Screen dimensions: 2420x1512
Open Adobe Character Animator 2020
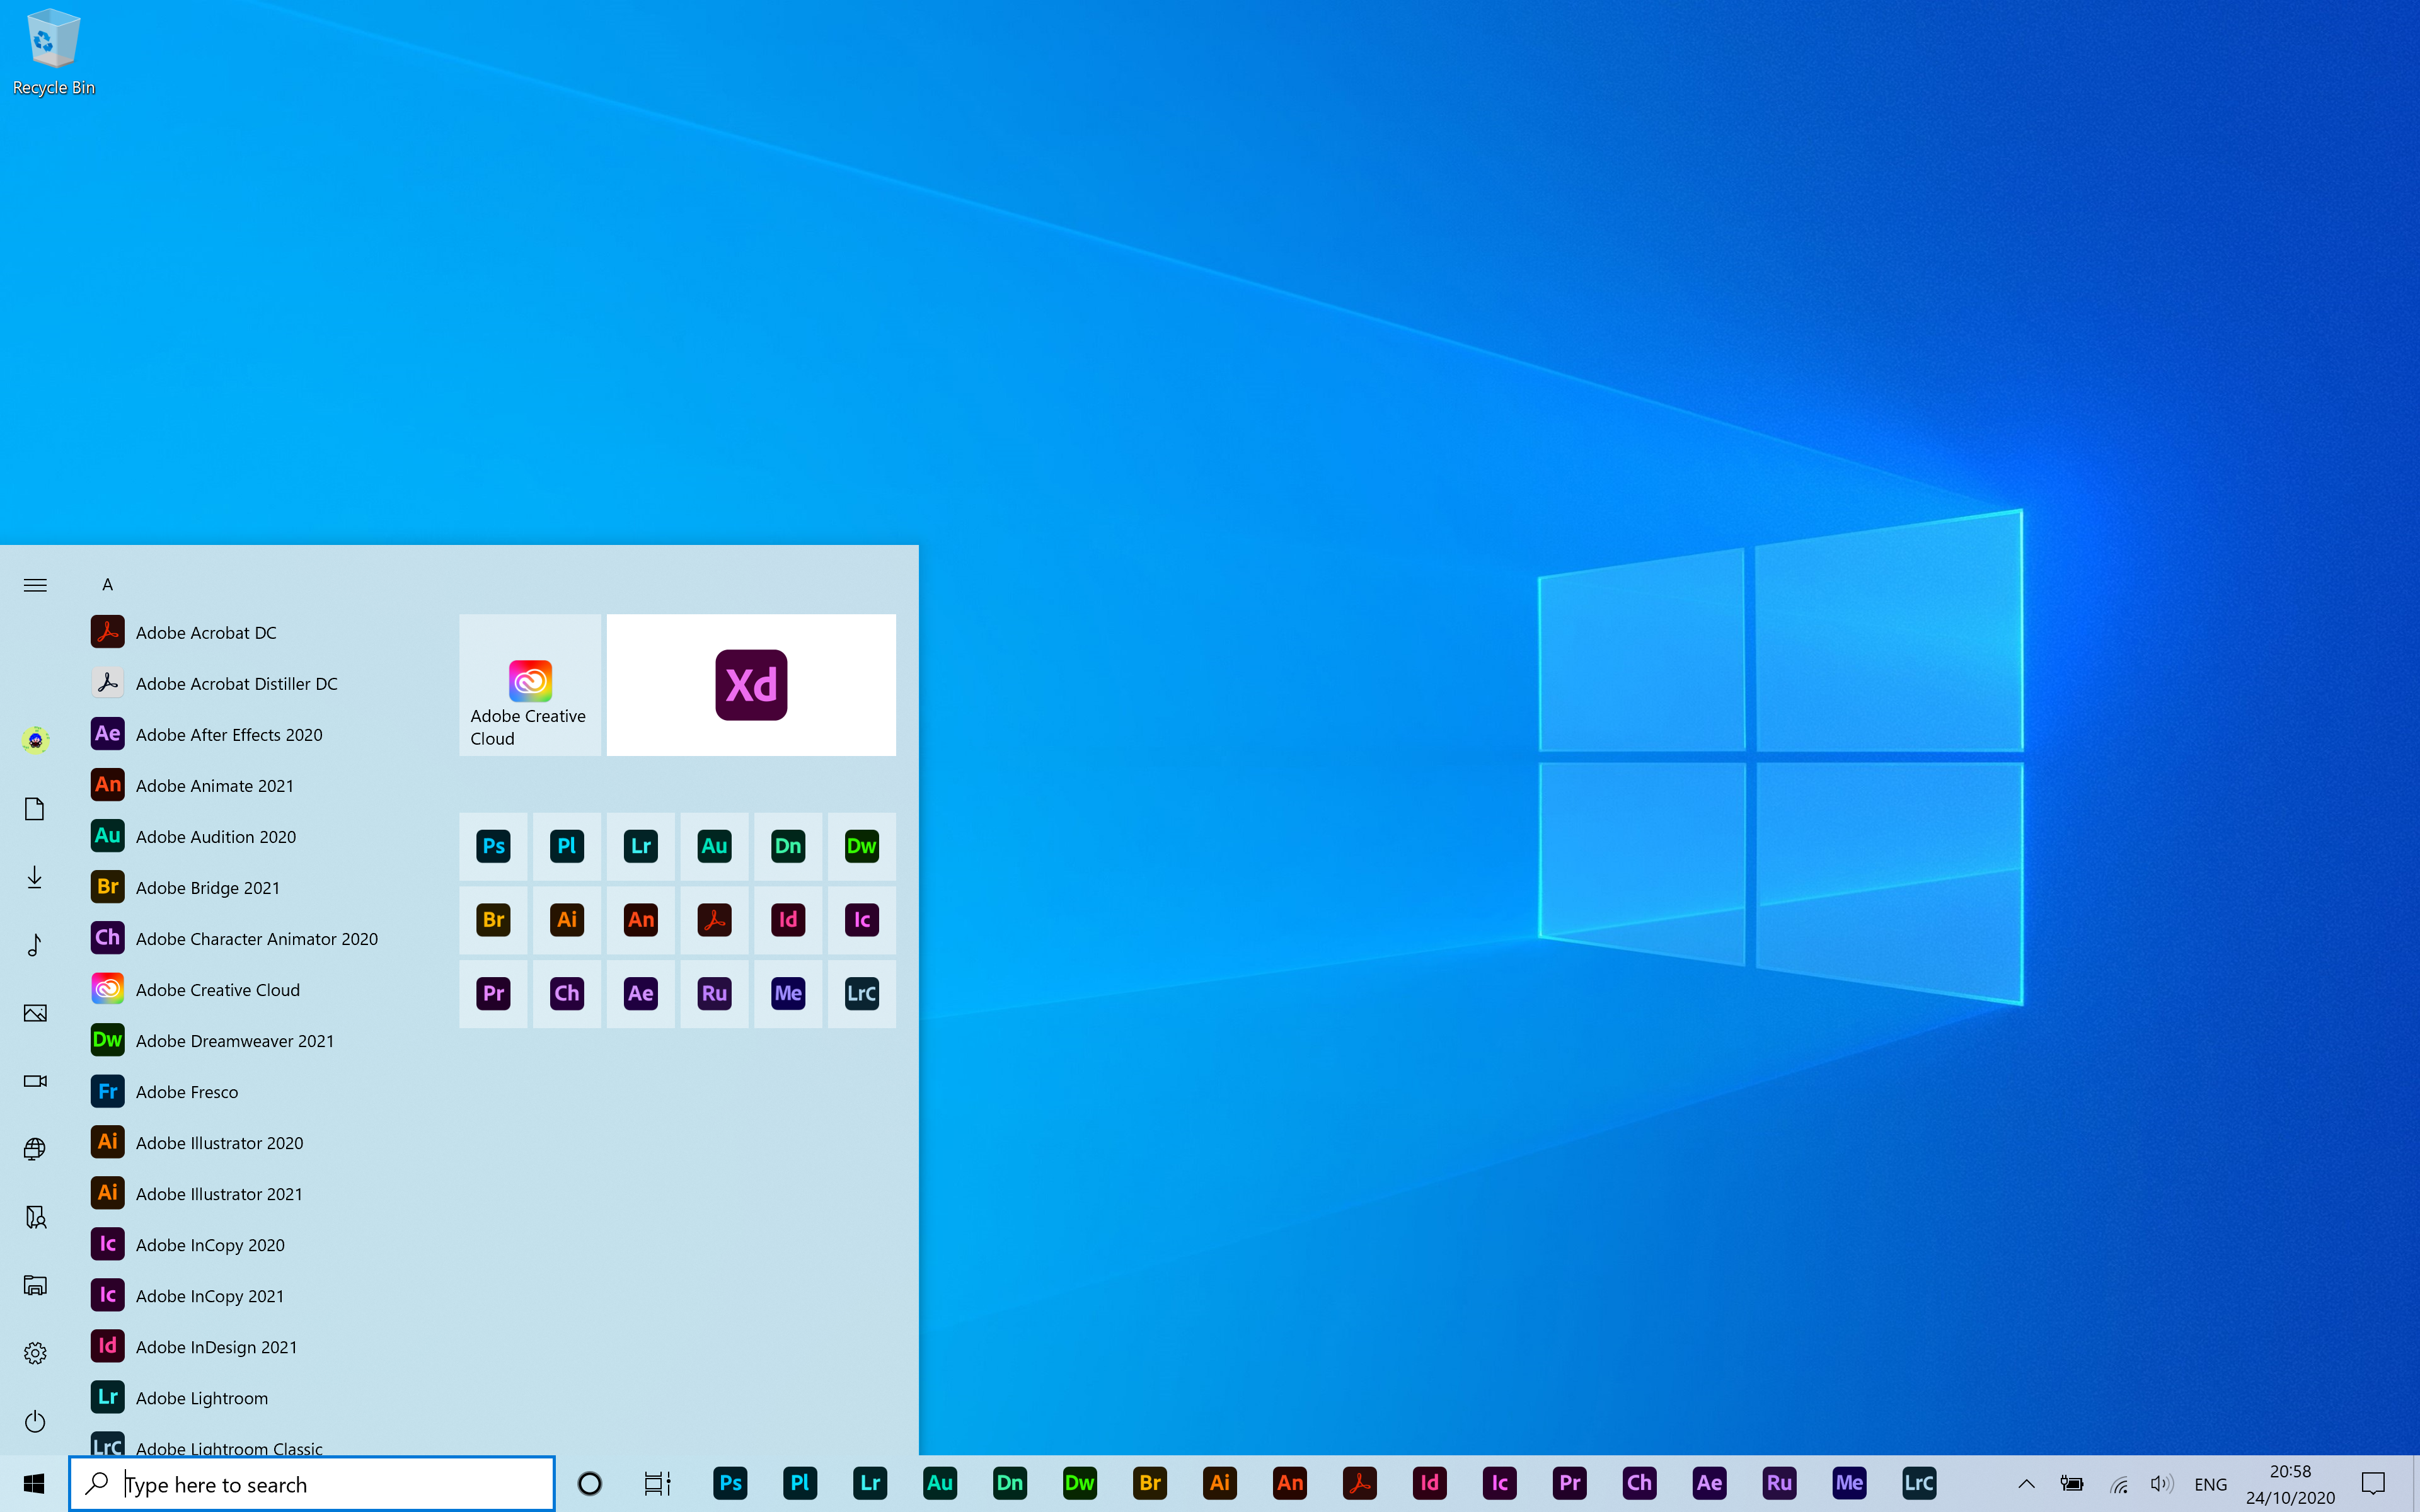(256, 937)
